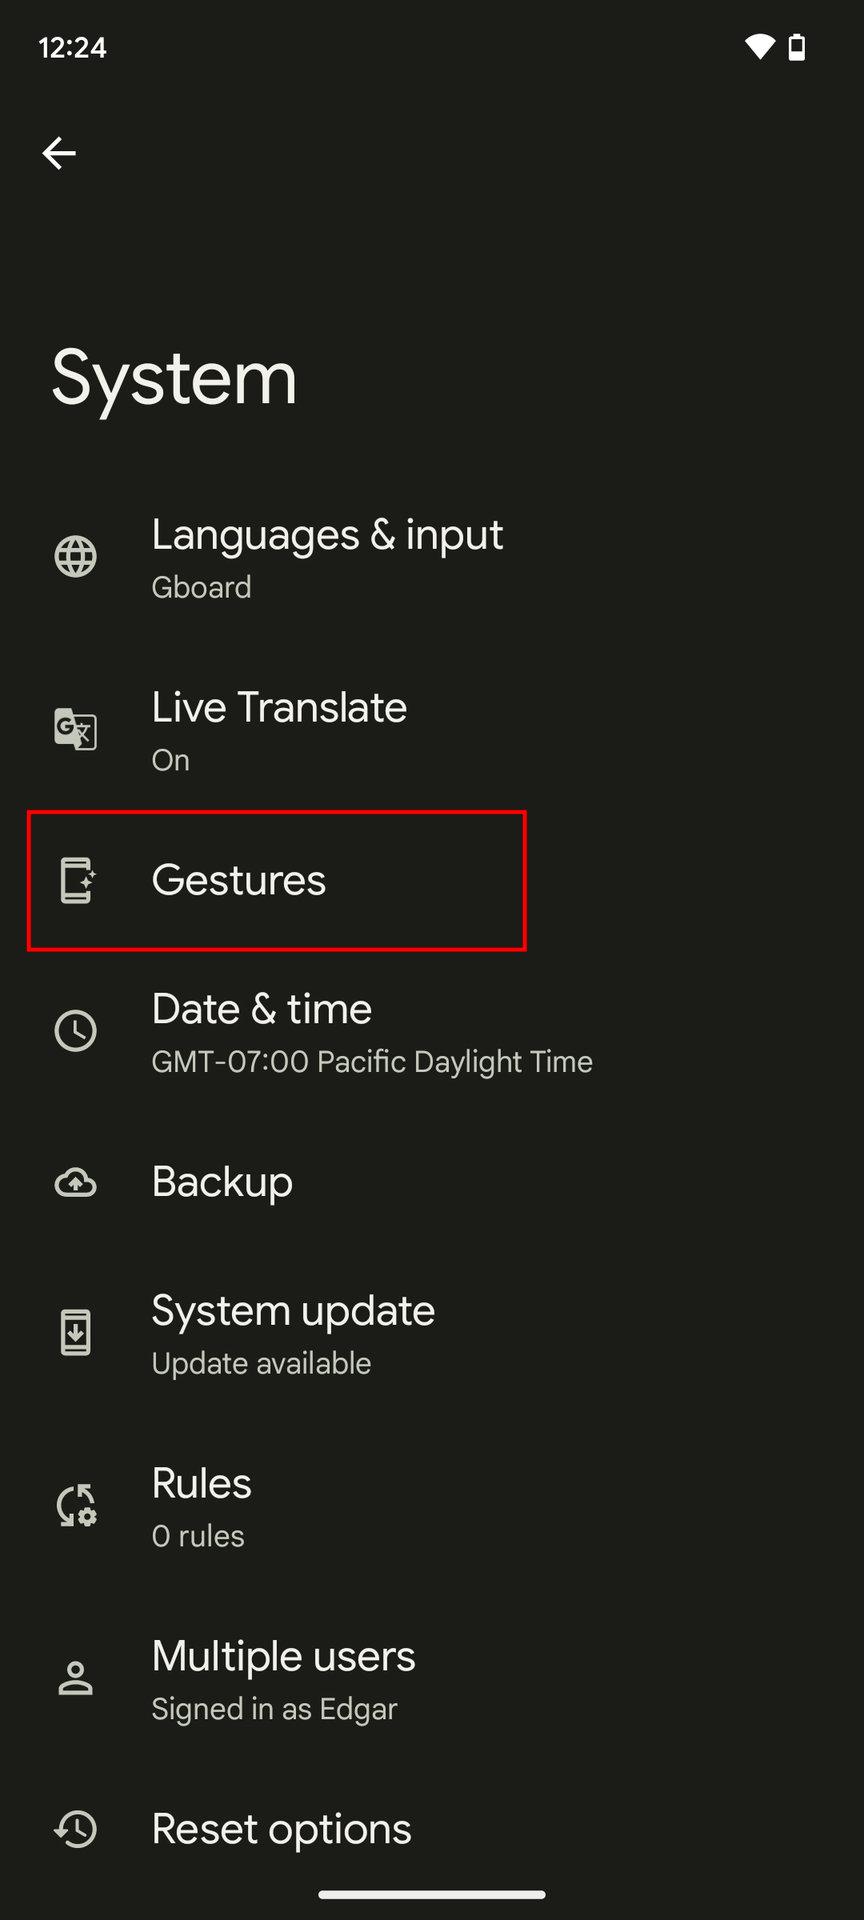
Task: Tap the Multiple users person icon
Action: click(76, 1679)
